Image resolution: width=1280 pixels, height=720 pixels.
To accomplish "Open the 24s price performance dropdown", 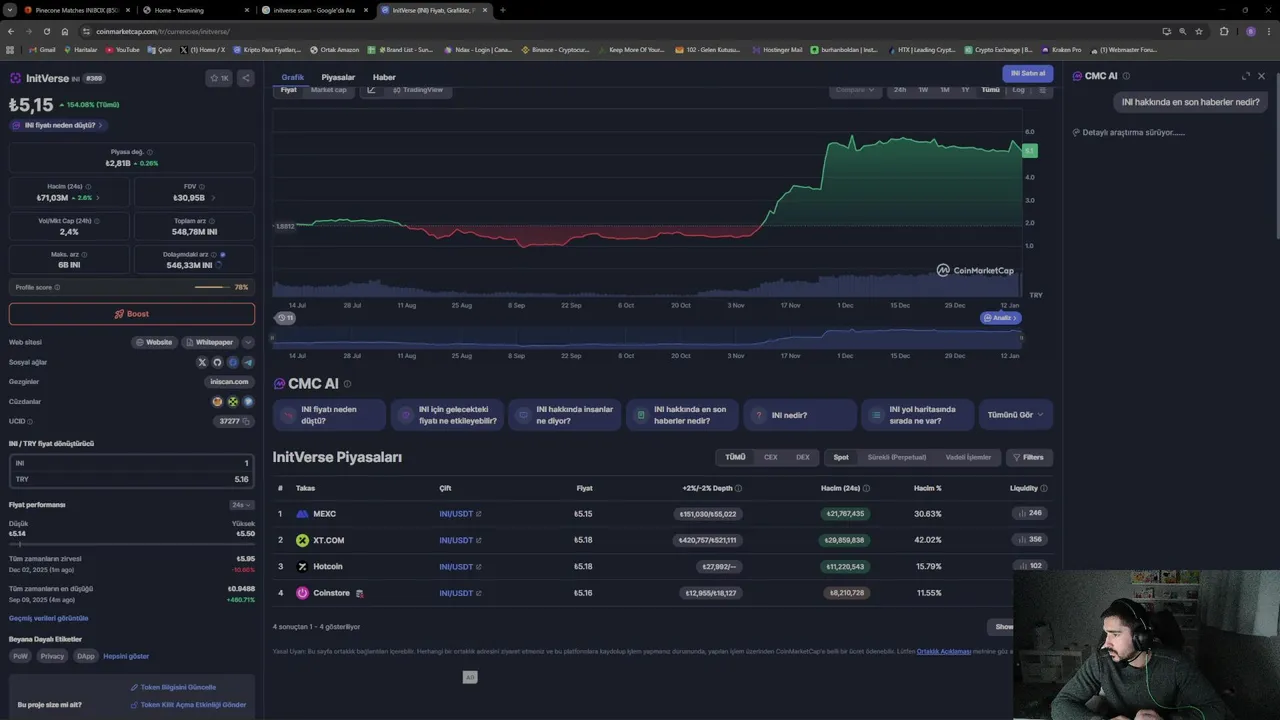I will pyautogui.click(x=242, y=505).
